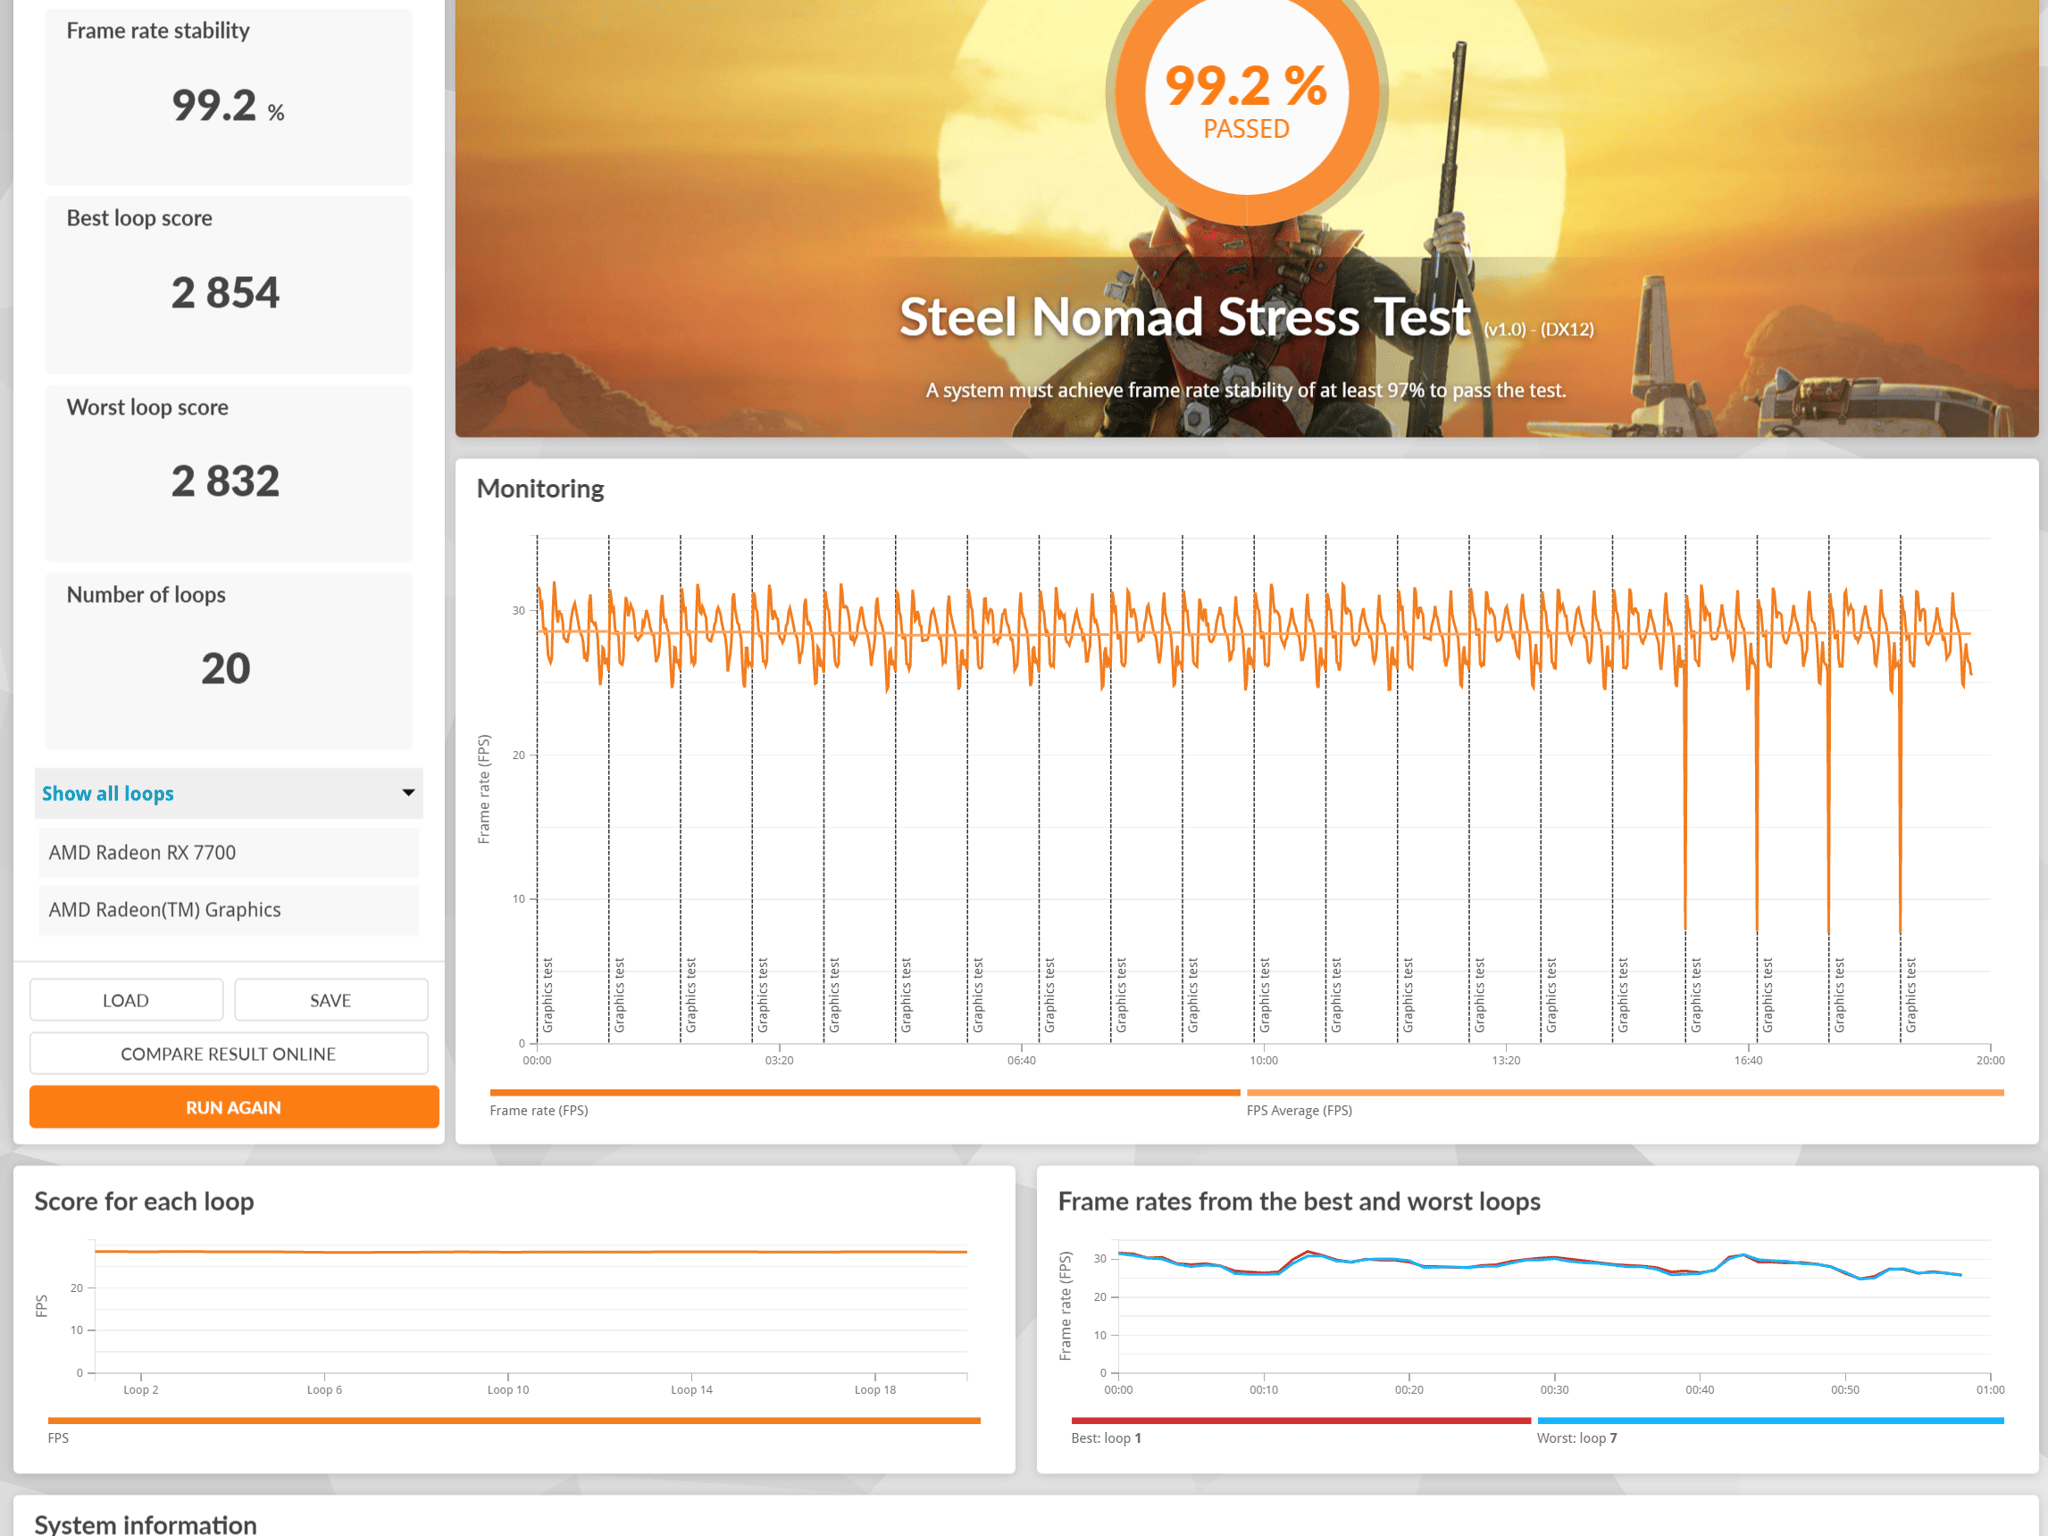Select the AMD Radeon(TM) Graphics entry
Viewport: 2048px width, 1536px height.
coord(228,909)
